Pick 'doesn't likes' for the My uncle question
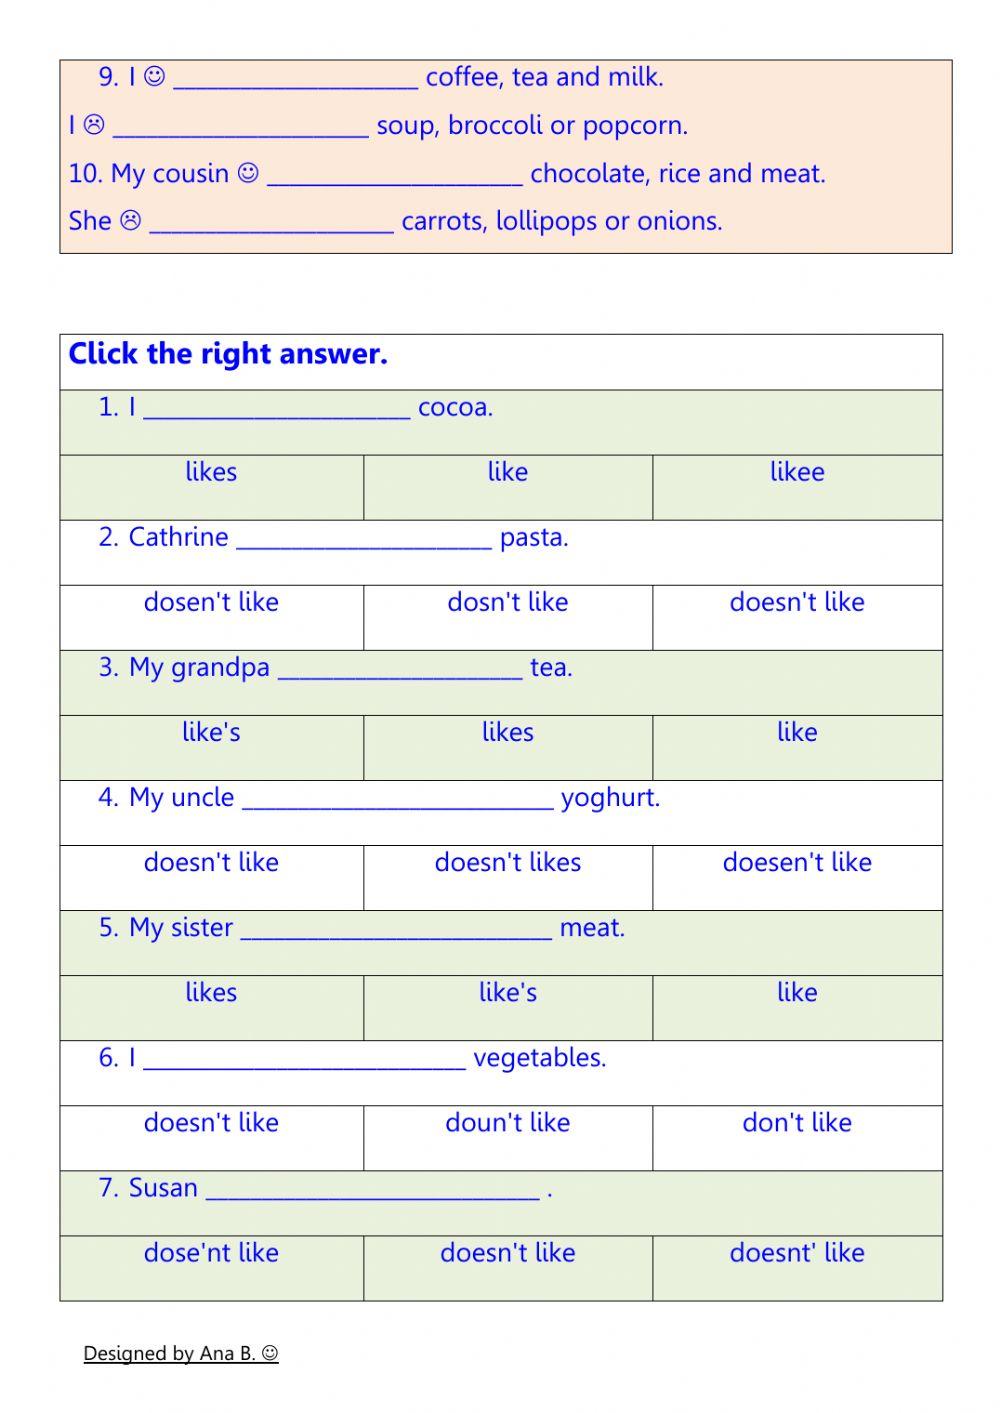The height and width of the screenshot is (1413, 1000). pyautogui.click(x=508, y=863)
